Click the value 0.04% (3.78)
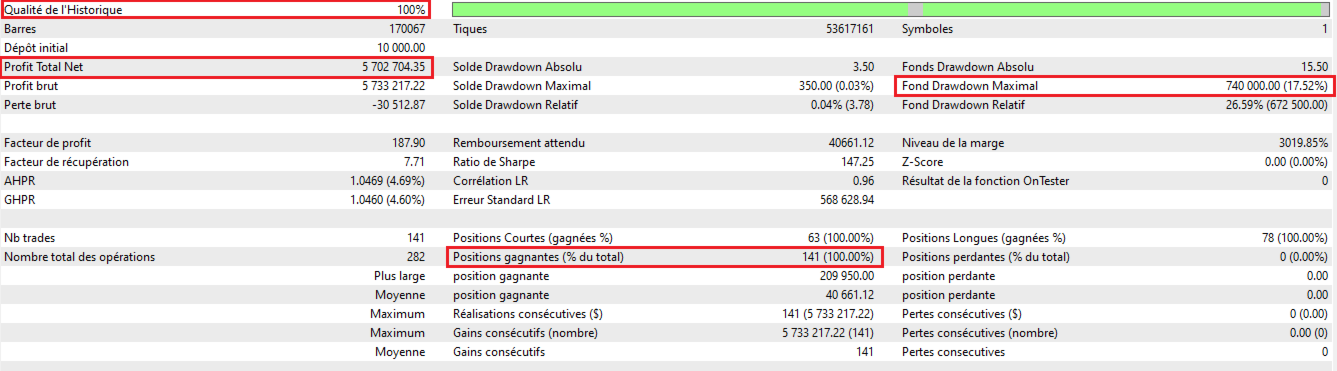Image resolution: width=1337 pixels, height=371 pixels. tap(843, 105)
